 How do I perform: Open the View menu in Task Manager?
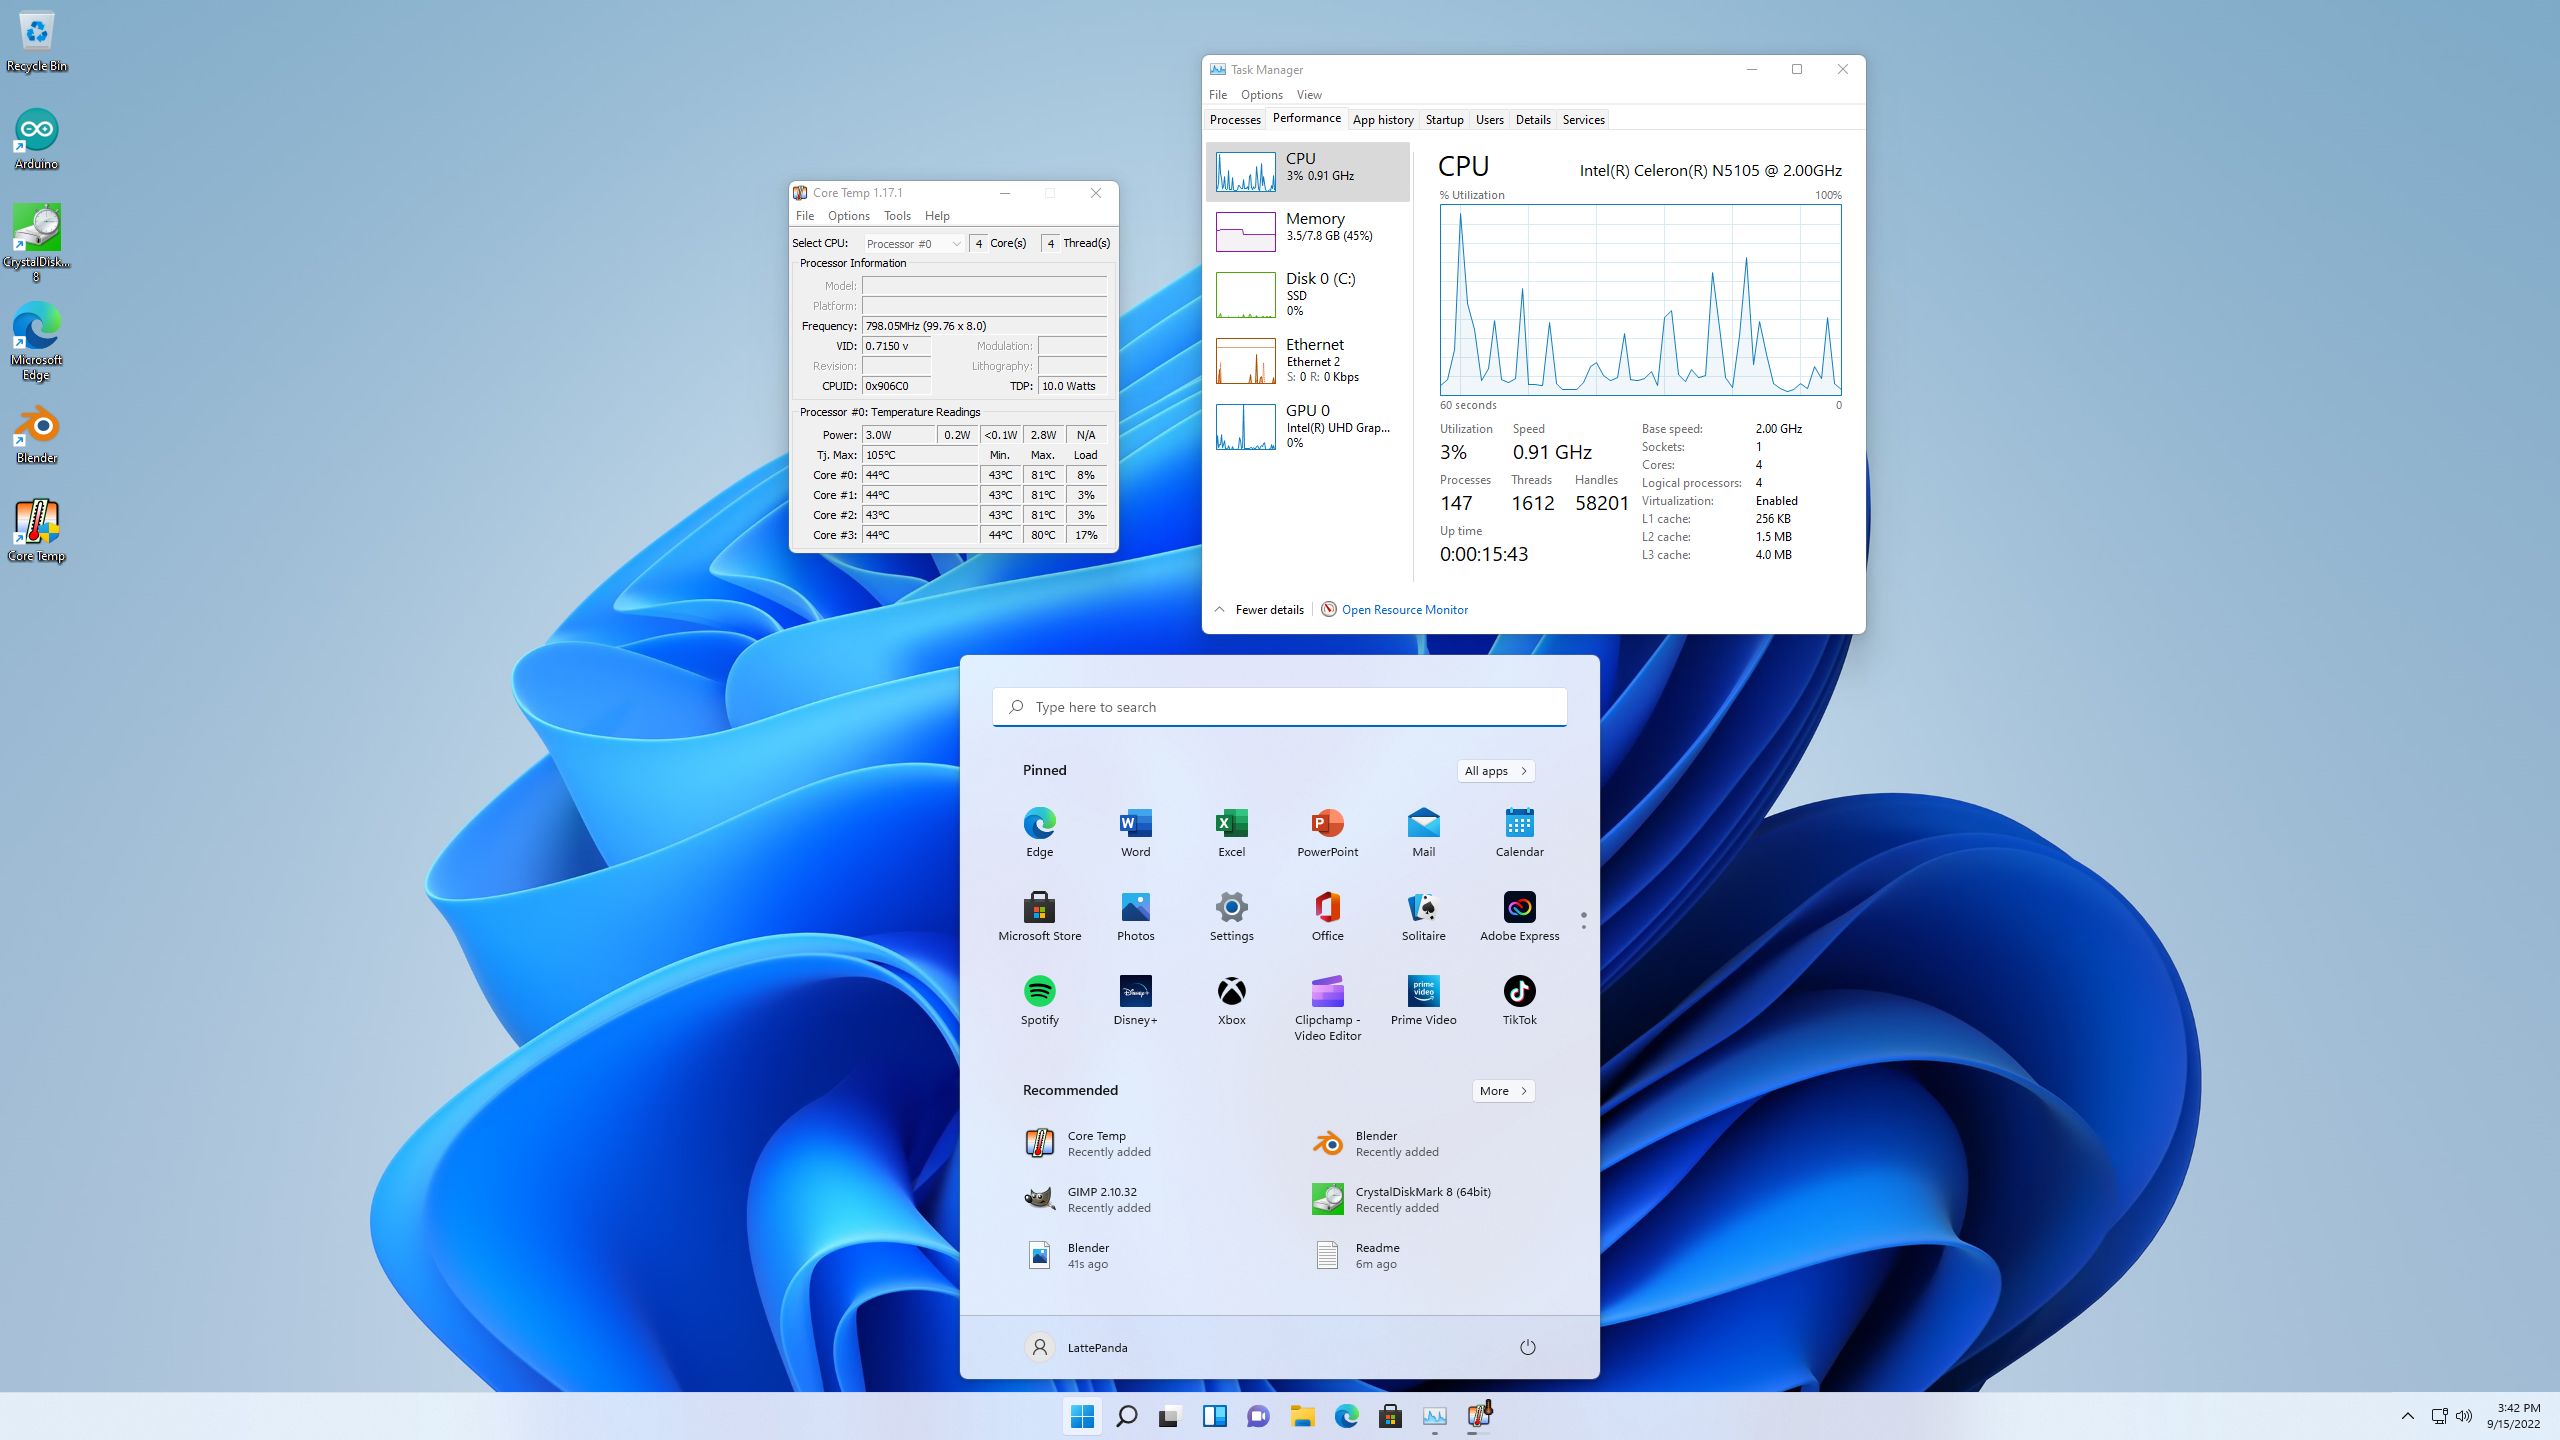click(x=1308, y=95)
